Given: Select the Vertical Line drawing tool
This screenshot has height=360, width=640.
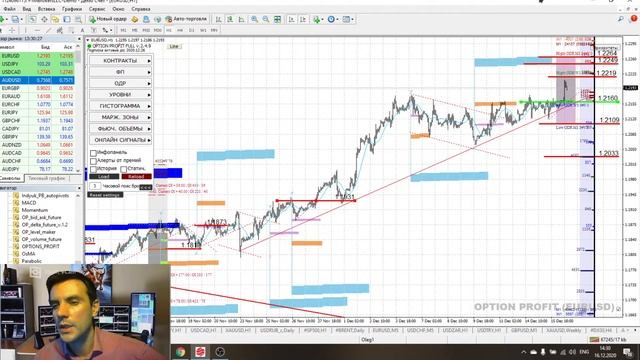Looking at the screenshot, I should [25, 30].
